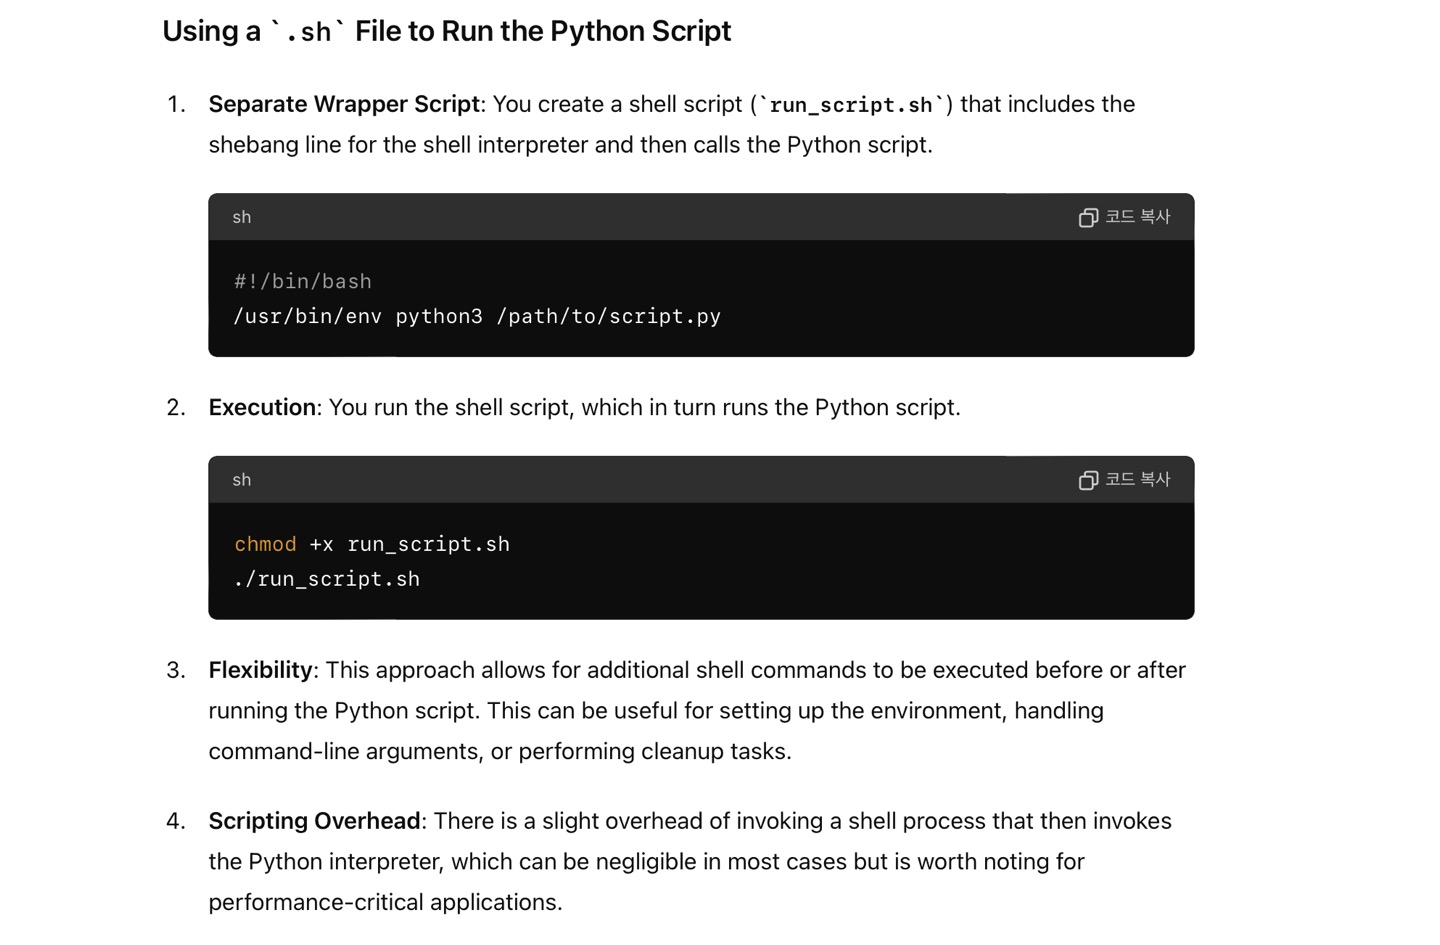Image resolution: width=1440 pixels, height=945 pixels.
Task: Click the /usr/bin/env python3 command line
Action: tap(477, 317)
